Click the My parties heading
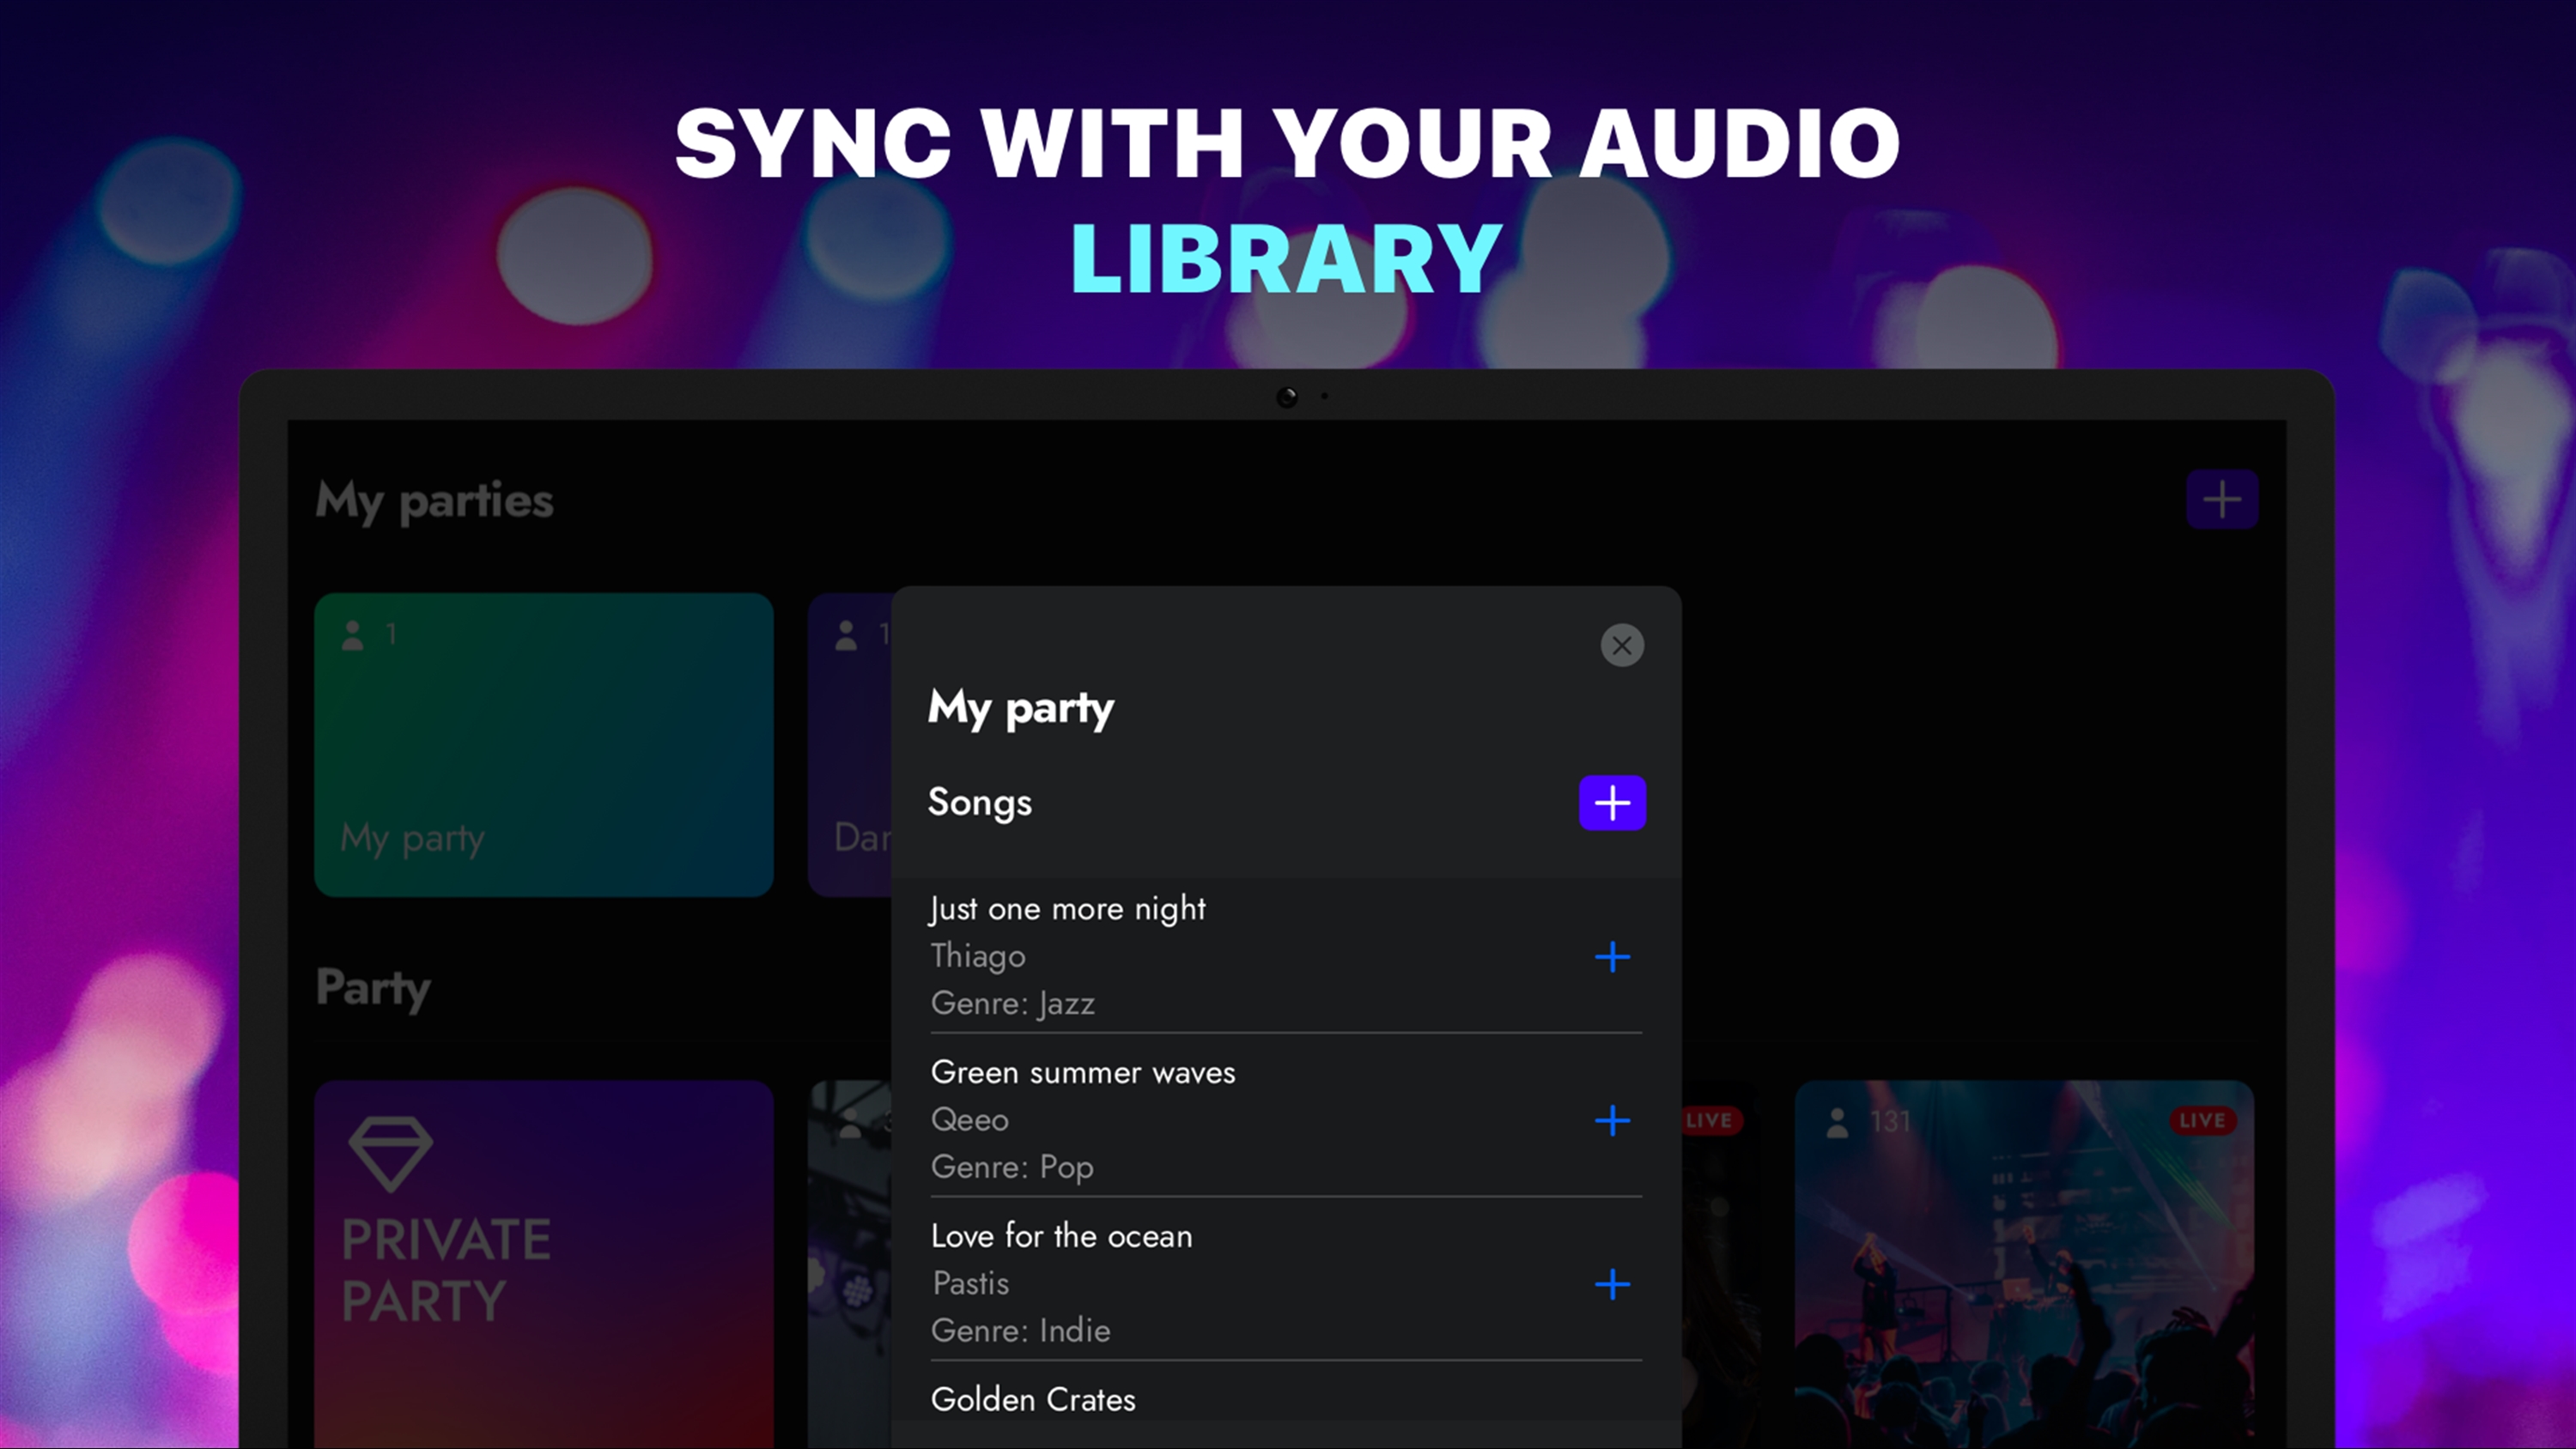 (434, 500)
